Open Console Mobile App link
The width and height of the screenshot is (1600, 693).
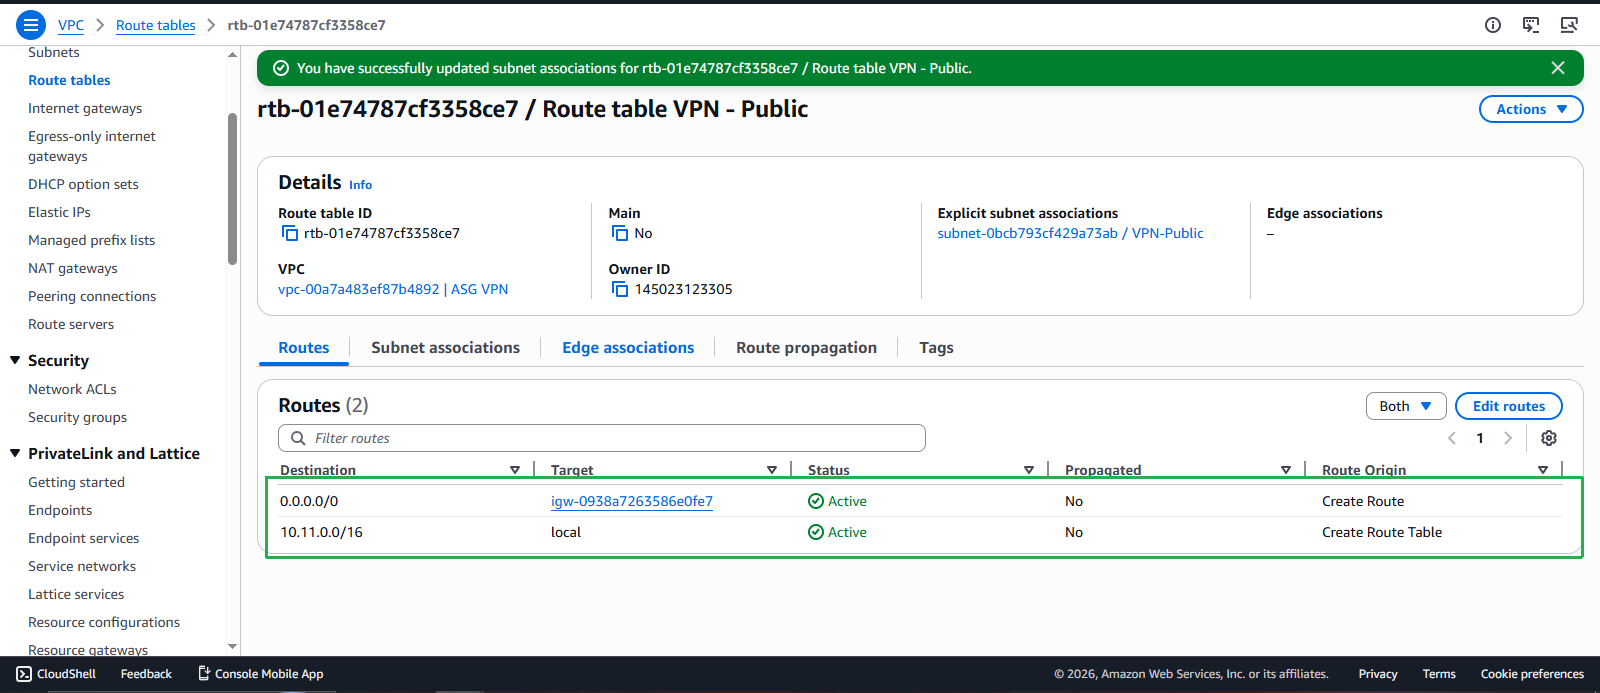tap(260, 674)
